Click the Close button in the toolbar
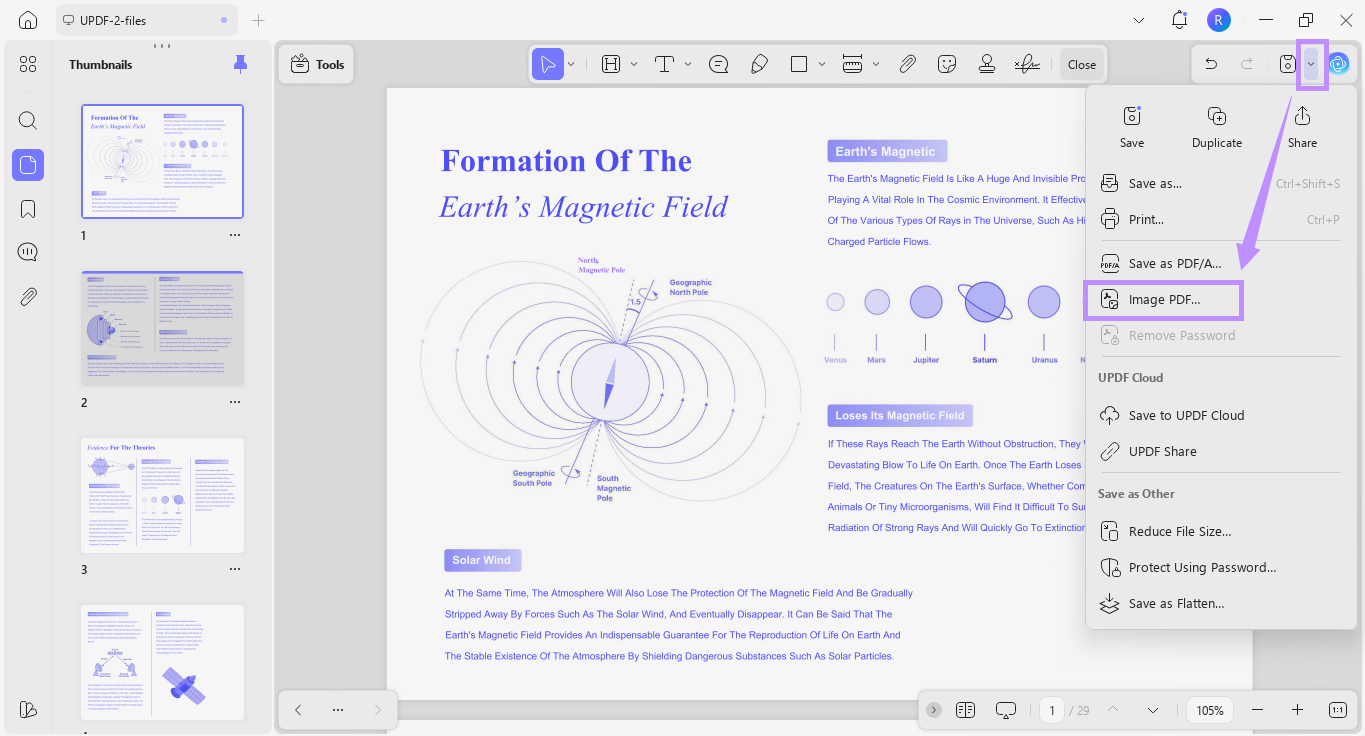Viewport: 1365px width, 736px height. pyautogui.click(x=1081, y=63)
